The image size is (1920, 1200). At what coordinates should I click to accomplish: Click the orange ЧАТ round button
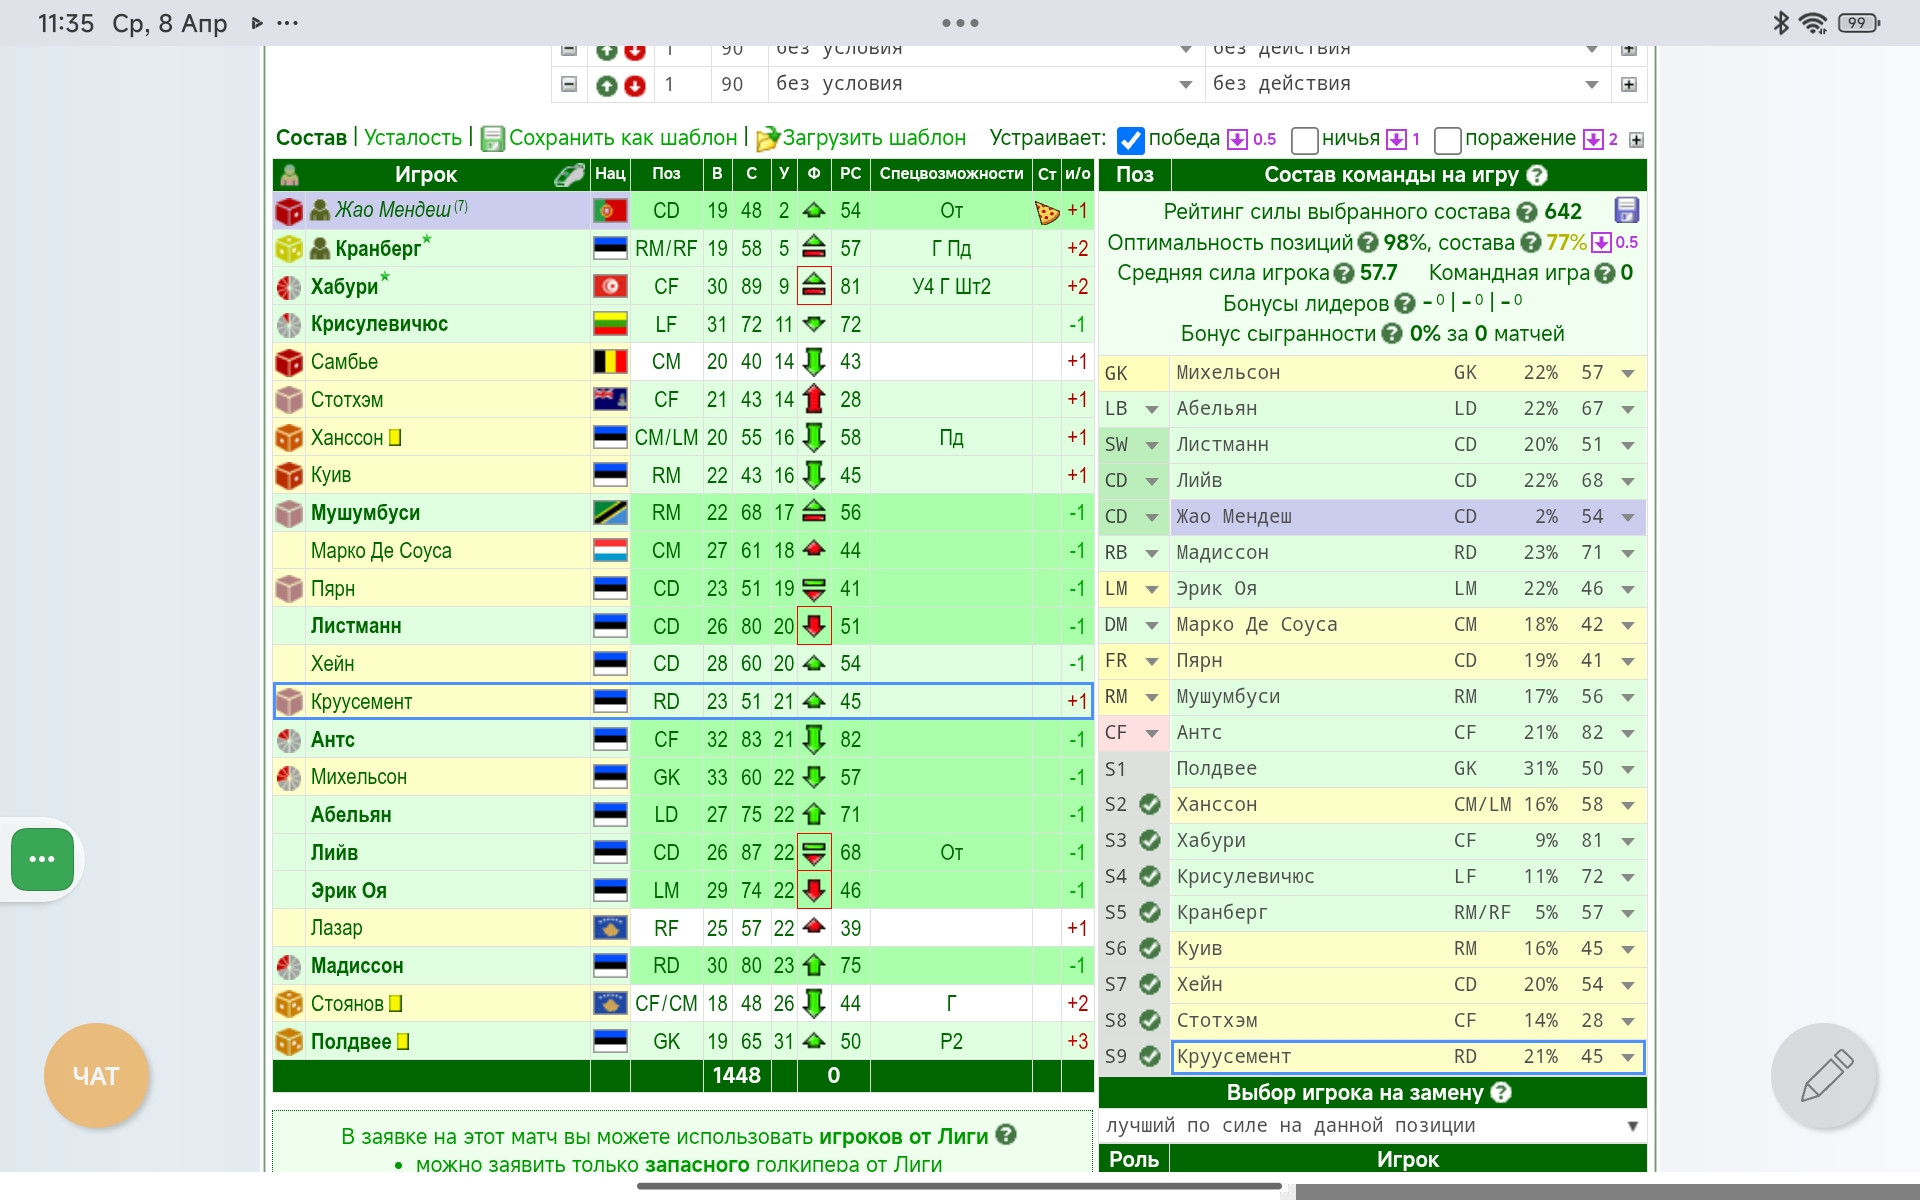[96, 1076]
